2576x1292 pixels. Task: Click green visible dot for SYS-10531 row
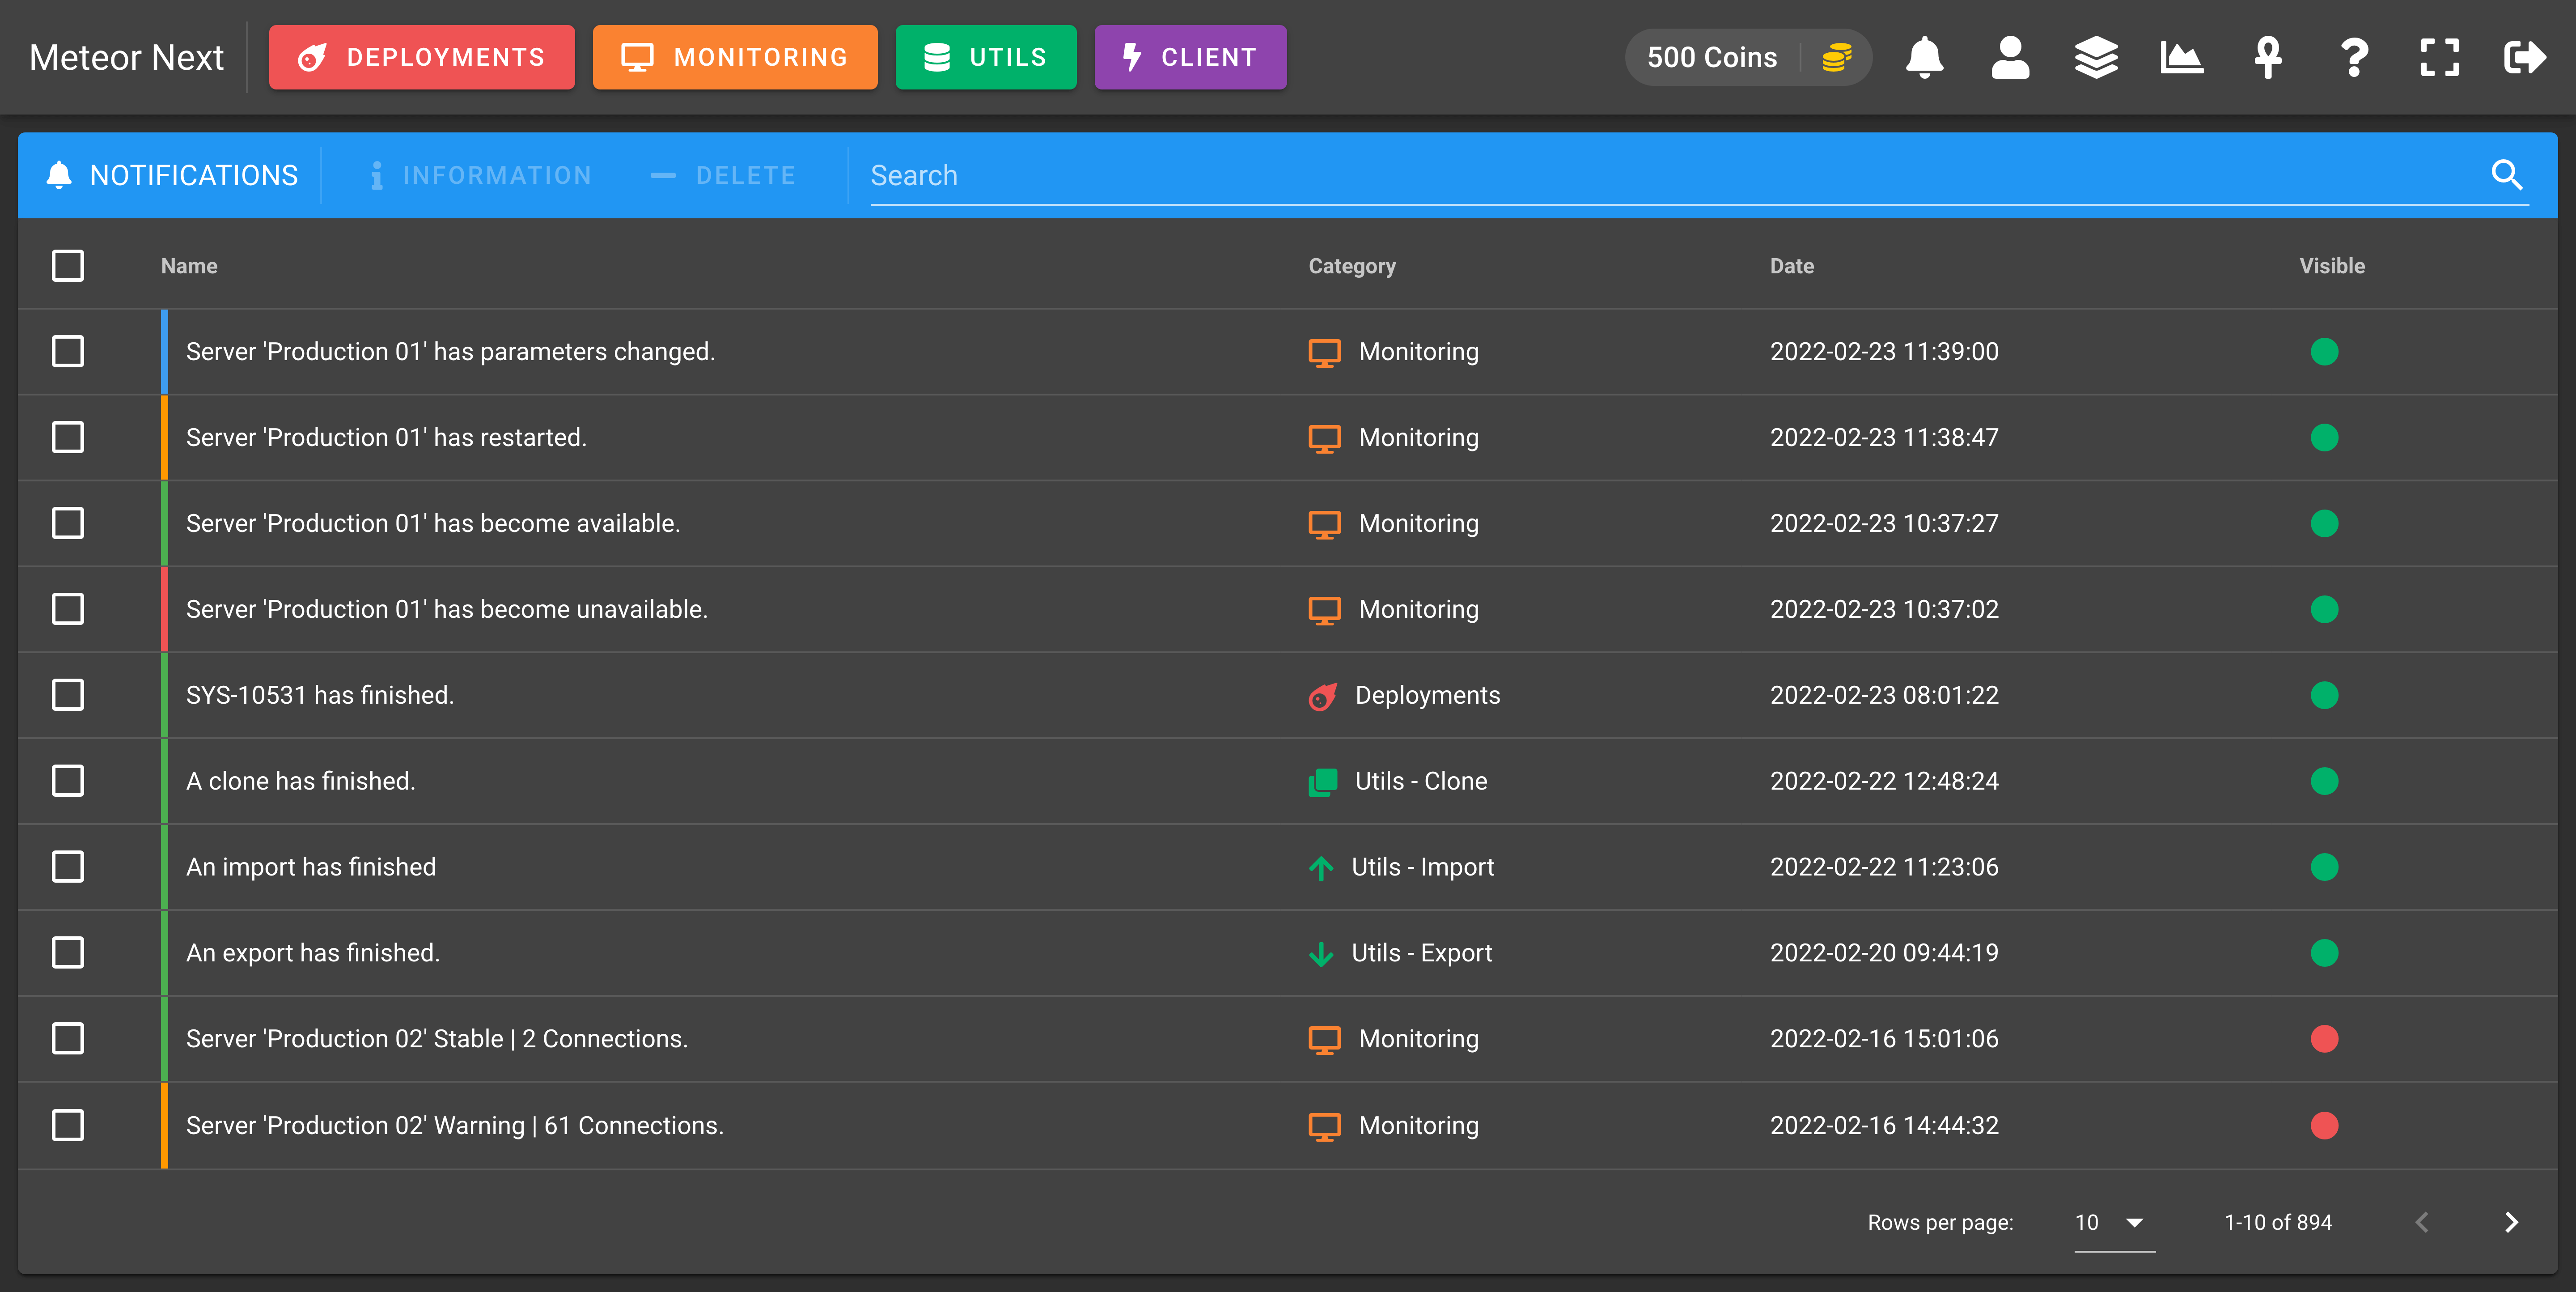(x=2324, y=696)
